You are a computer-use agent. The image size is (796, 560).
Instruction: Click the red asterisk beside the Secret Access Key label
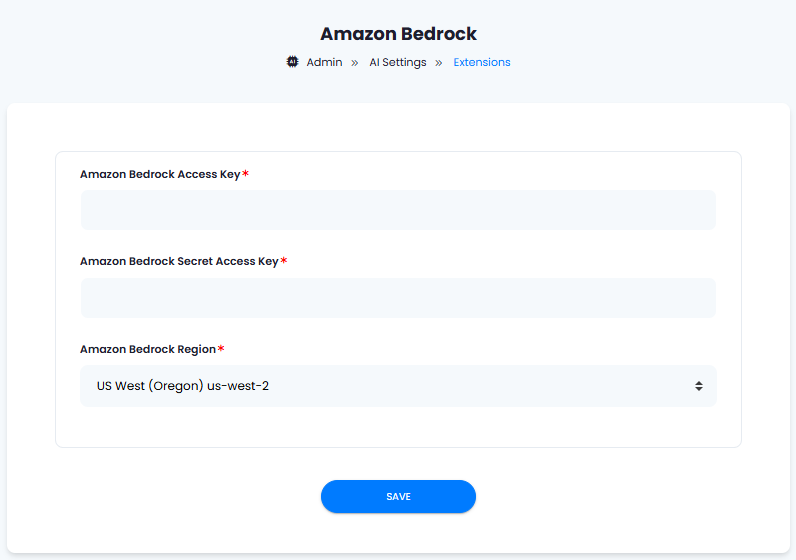click(x=284, y=260)
